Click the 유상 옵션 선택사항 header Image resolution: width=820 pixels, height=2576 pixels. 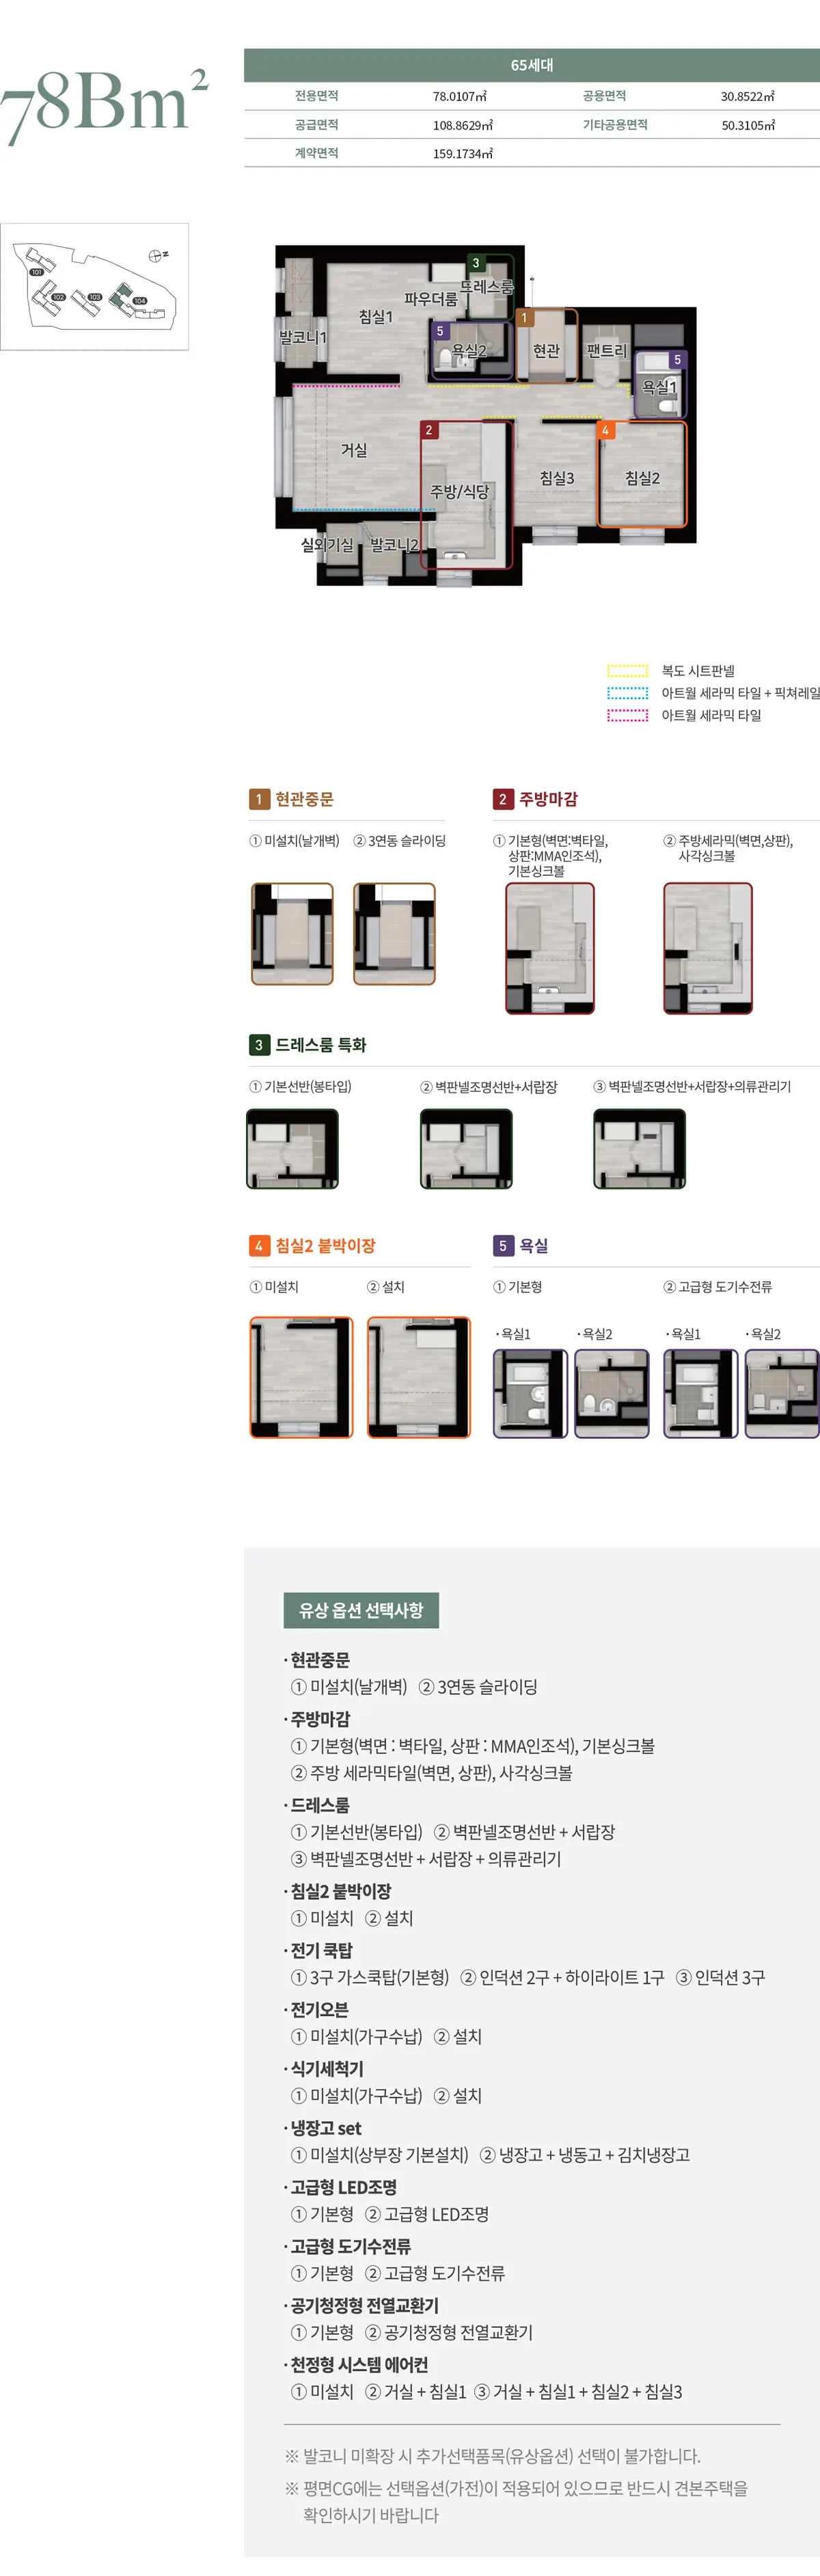361,1610
